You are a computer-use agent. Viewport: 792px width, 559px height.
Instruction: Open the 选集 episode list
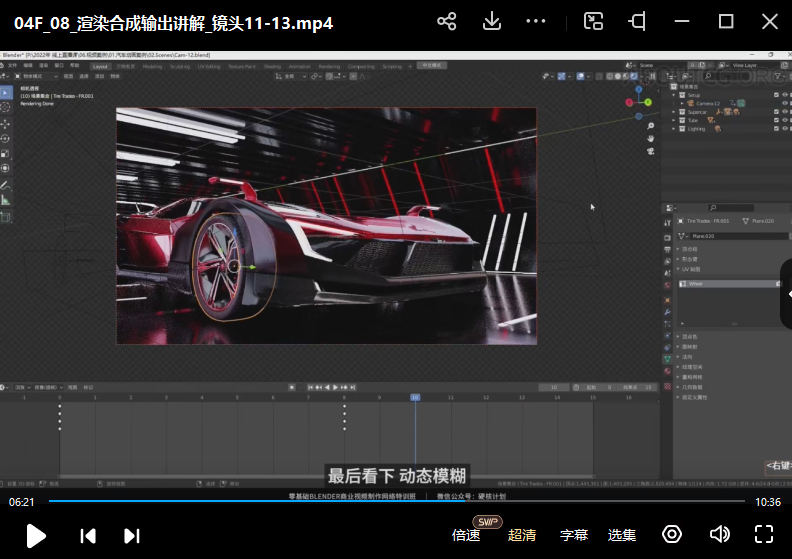(x=622, y=535)
